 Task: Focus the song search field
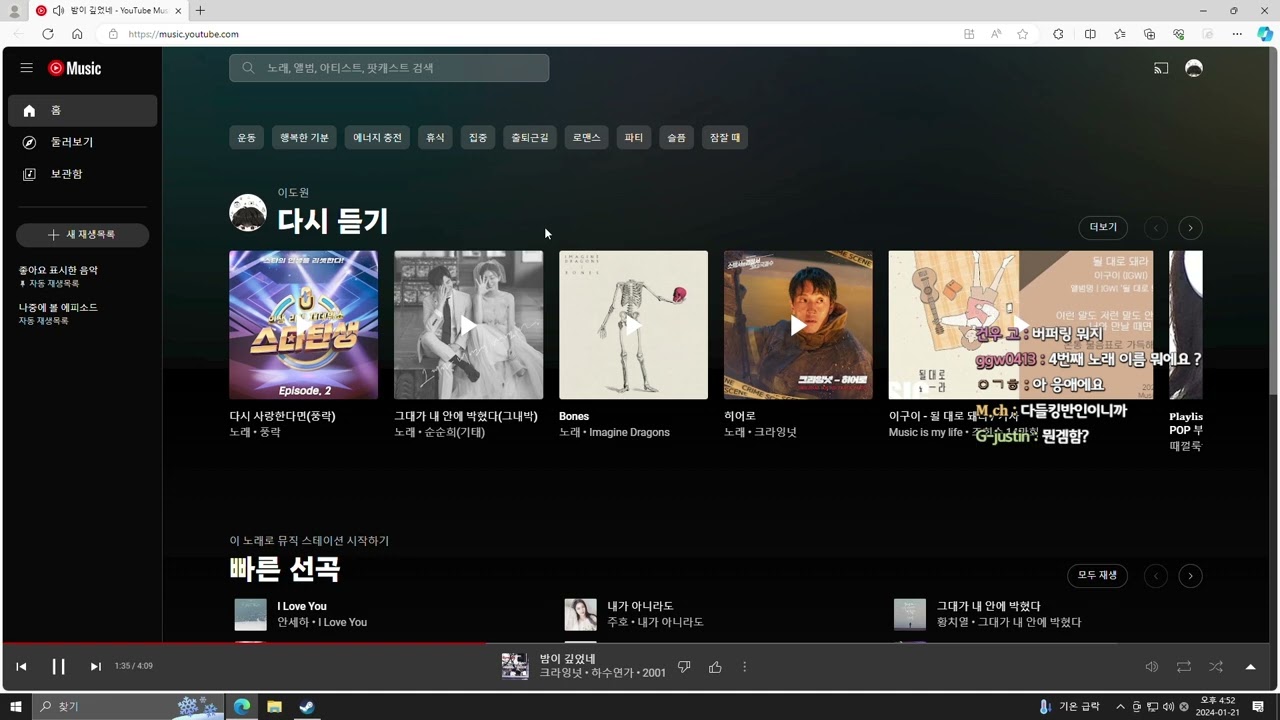pyautogui.click(x=389, y=68)
